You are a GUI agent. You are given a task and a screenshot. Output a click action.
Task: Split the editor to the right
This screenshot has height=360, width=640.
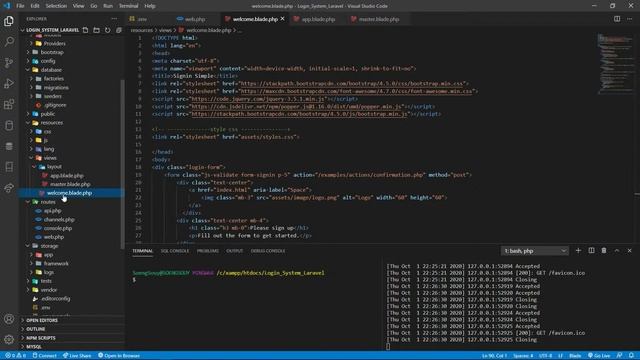pos(617,19)
